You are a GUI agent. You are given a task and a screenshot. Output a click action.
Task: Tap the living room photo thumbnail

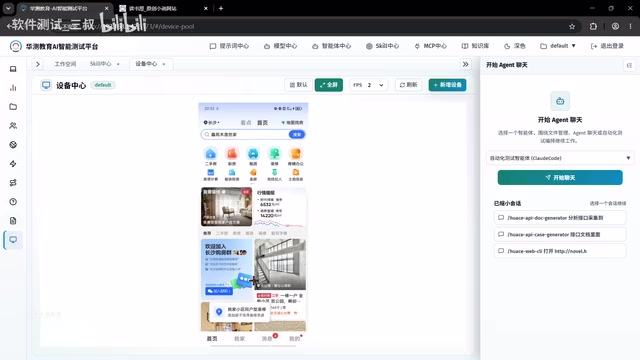point(227,207)
